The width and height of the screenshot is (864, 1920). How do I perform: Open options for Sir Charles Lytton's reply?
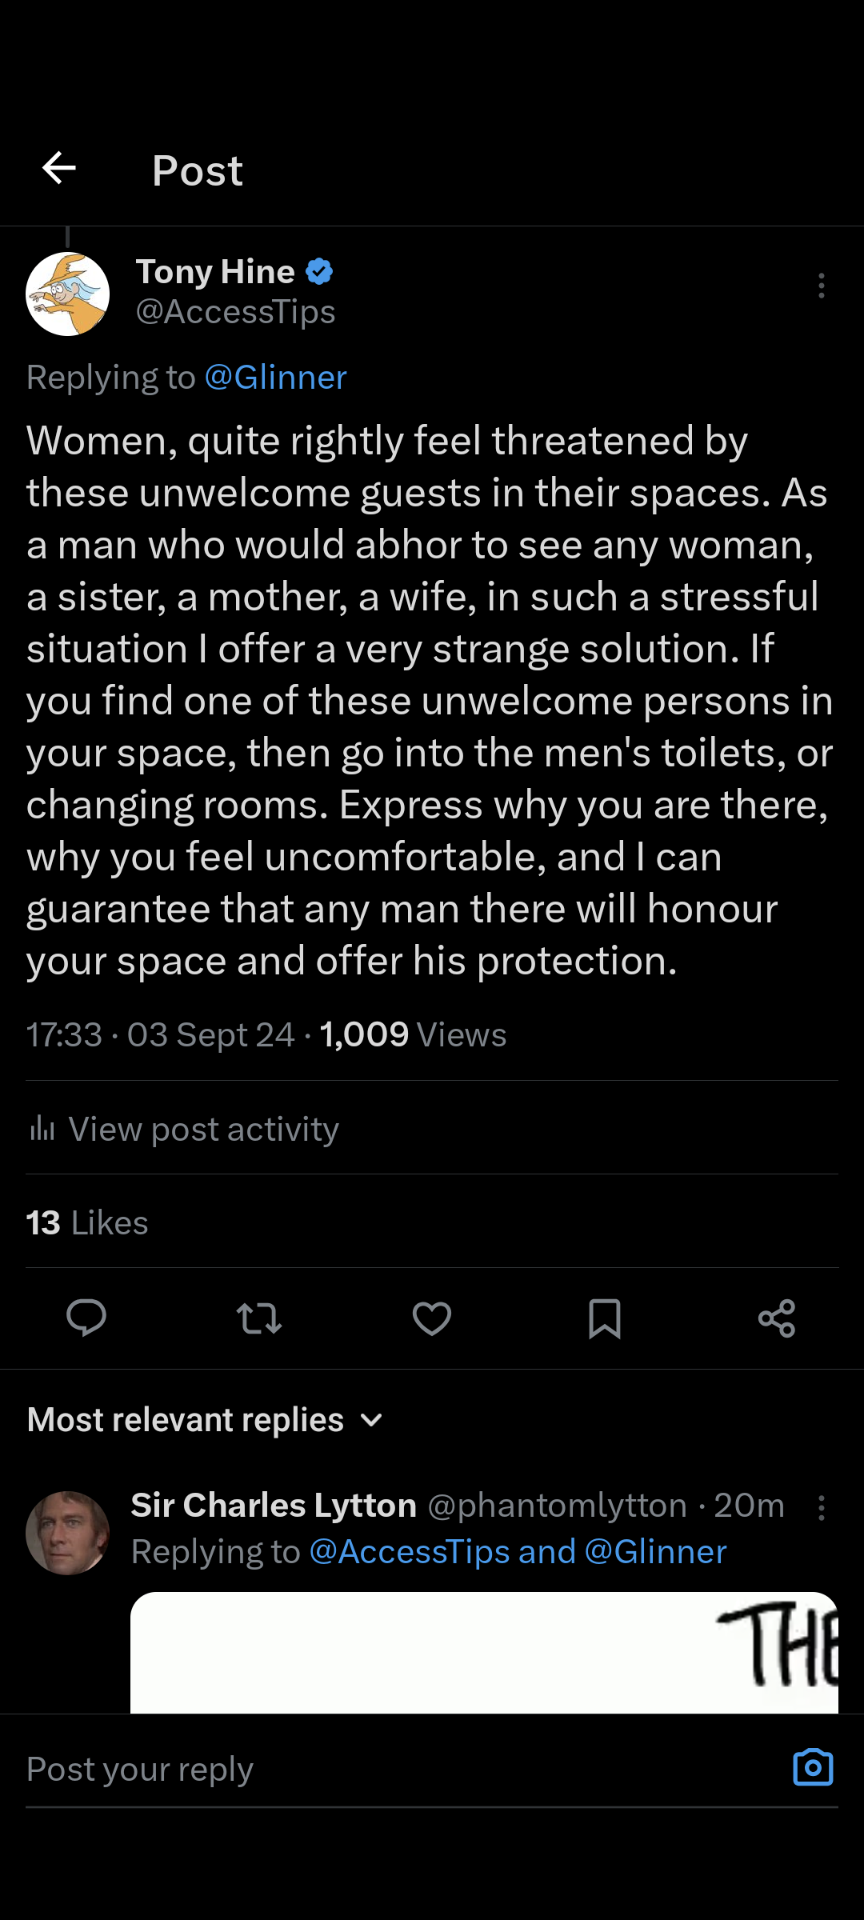pos(821,1508)
